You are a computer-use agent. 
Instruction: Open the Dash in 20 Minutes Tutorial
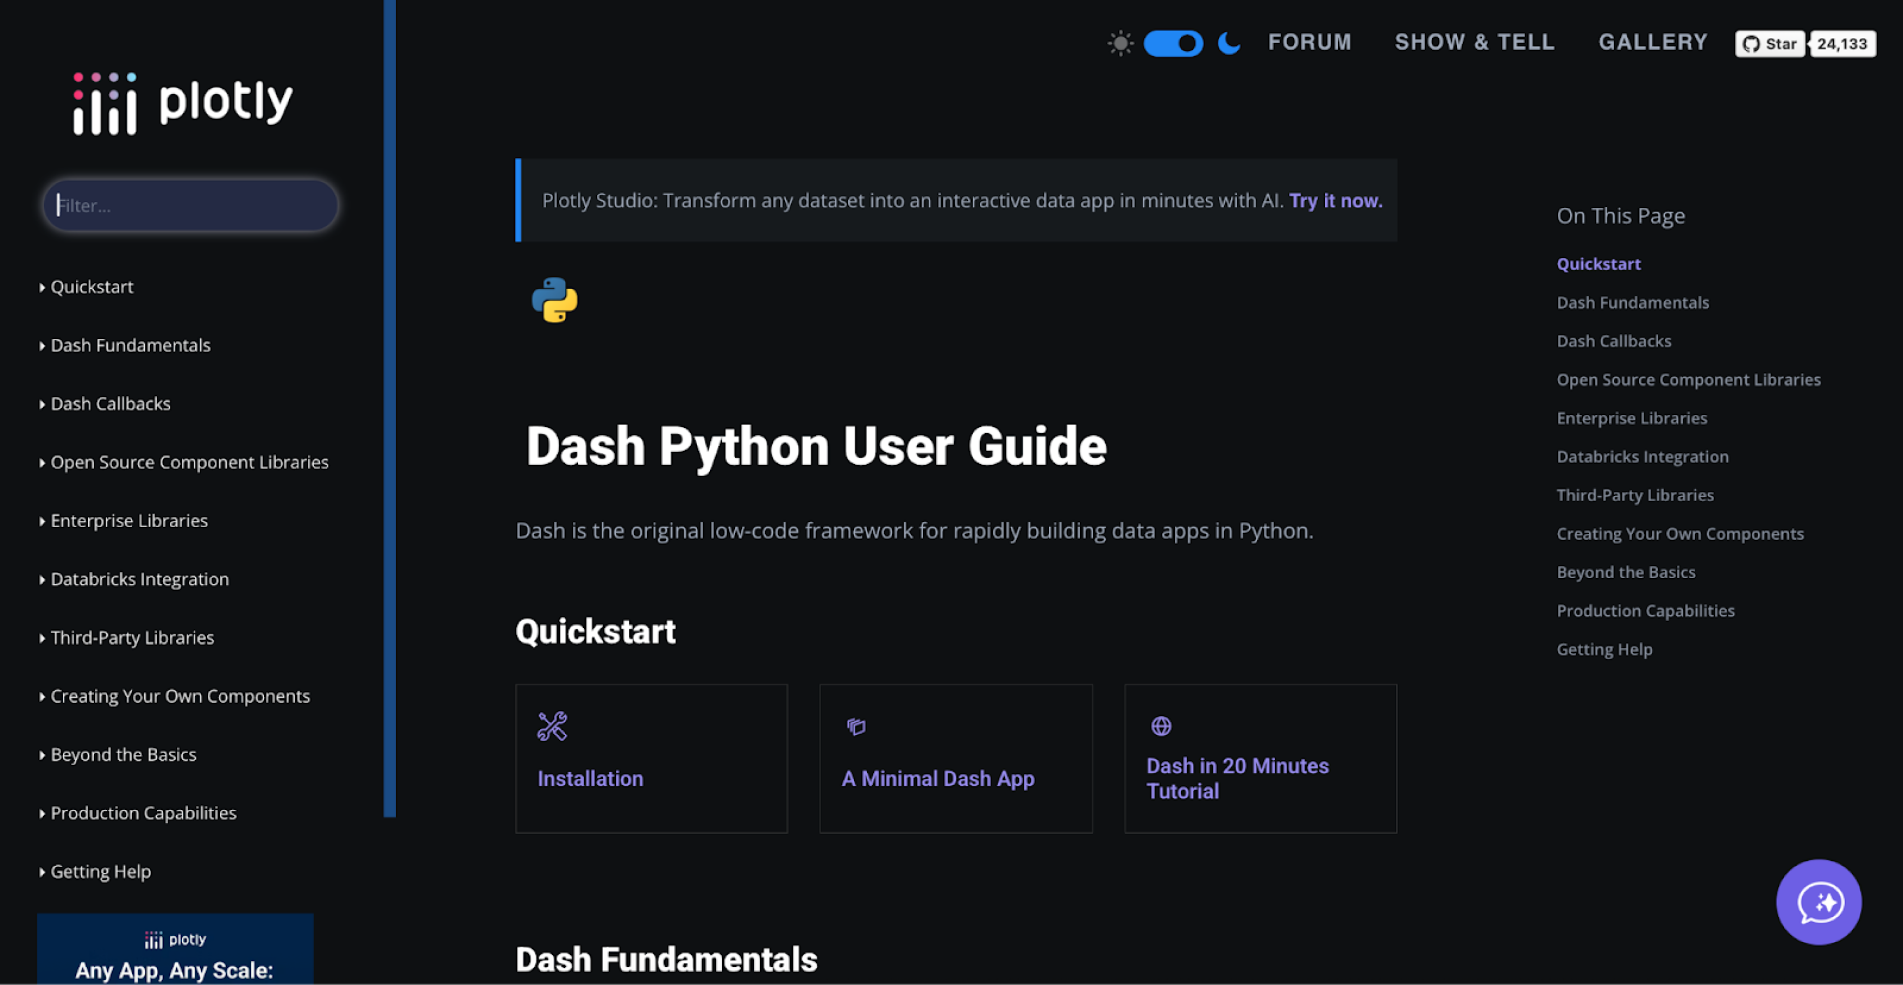[x=1237, y=778]
